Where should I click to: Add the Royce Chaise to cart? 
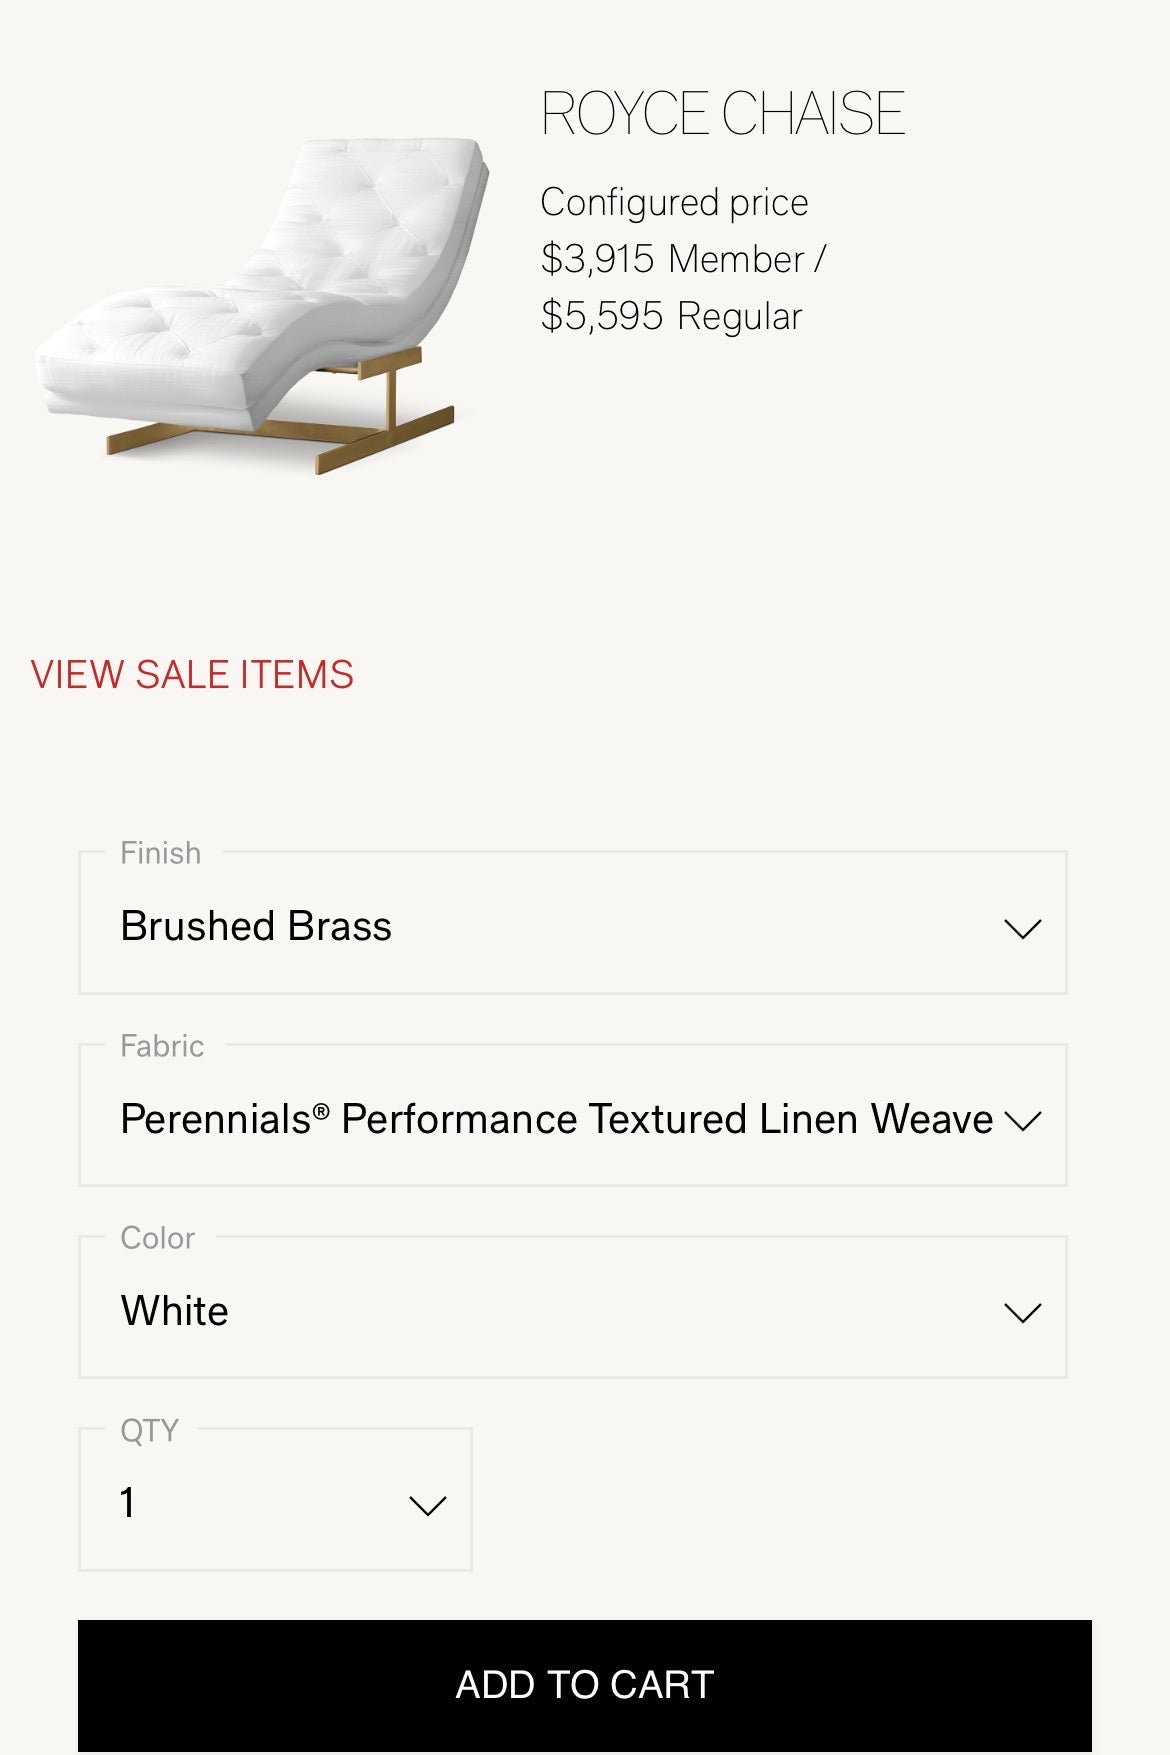tap(585, 1685)
